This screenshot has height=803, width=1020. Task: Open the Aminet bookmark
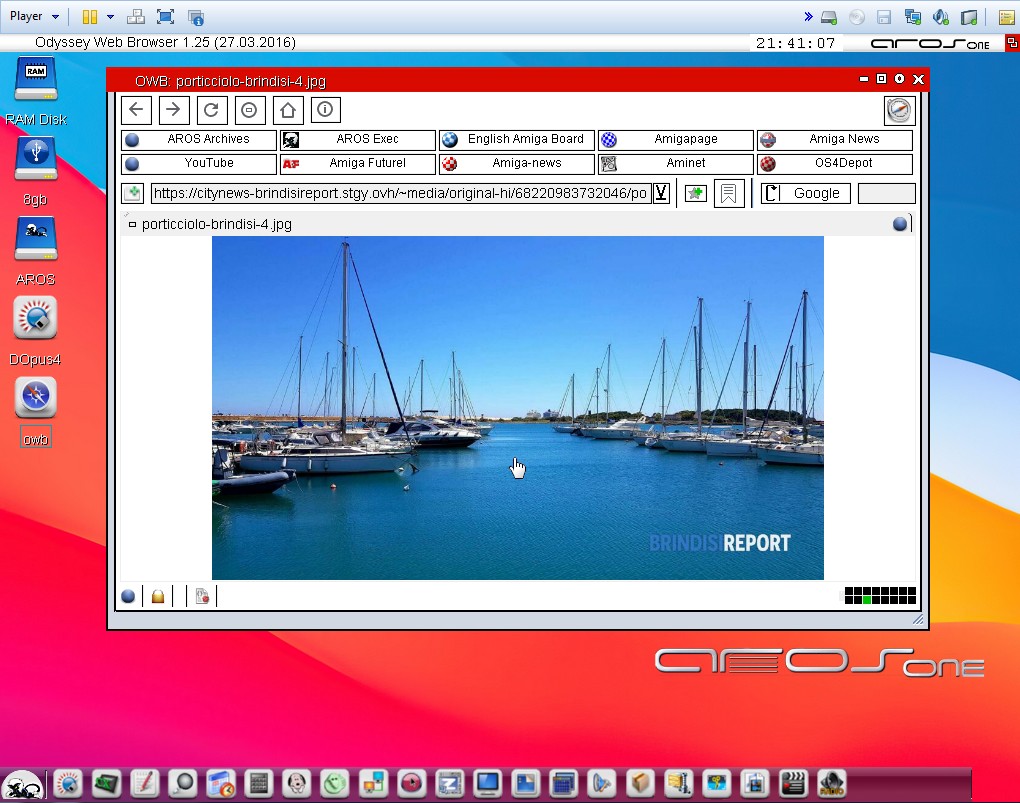(676, 164)
